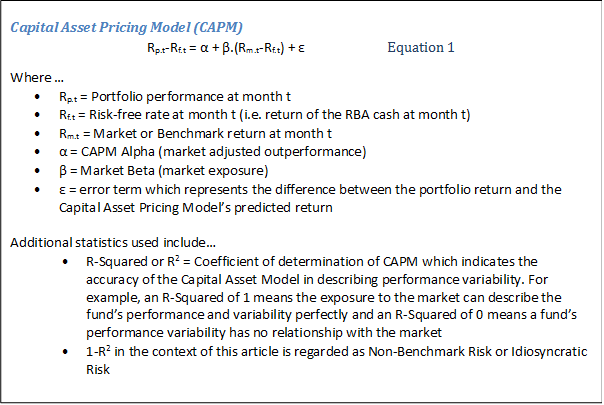The image size is (604, 405).
Task: Select the "Equation 1" label
Action: pos(420,47)
